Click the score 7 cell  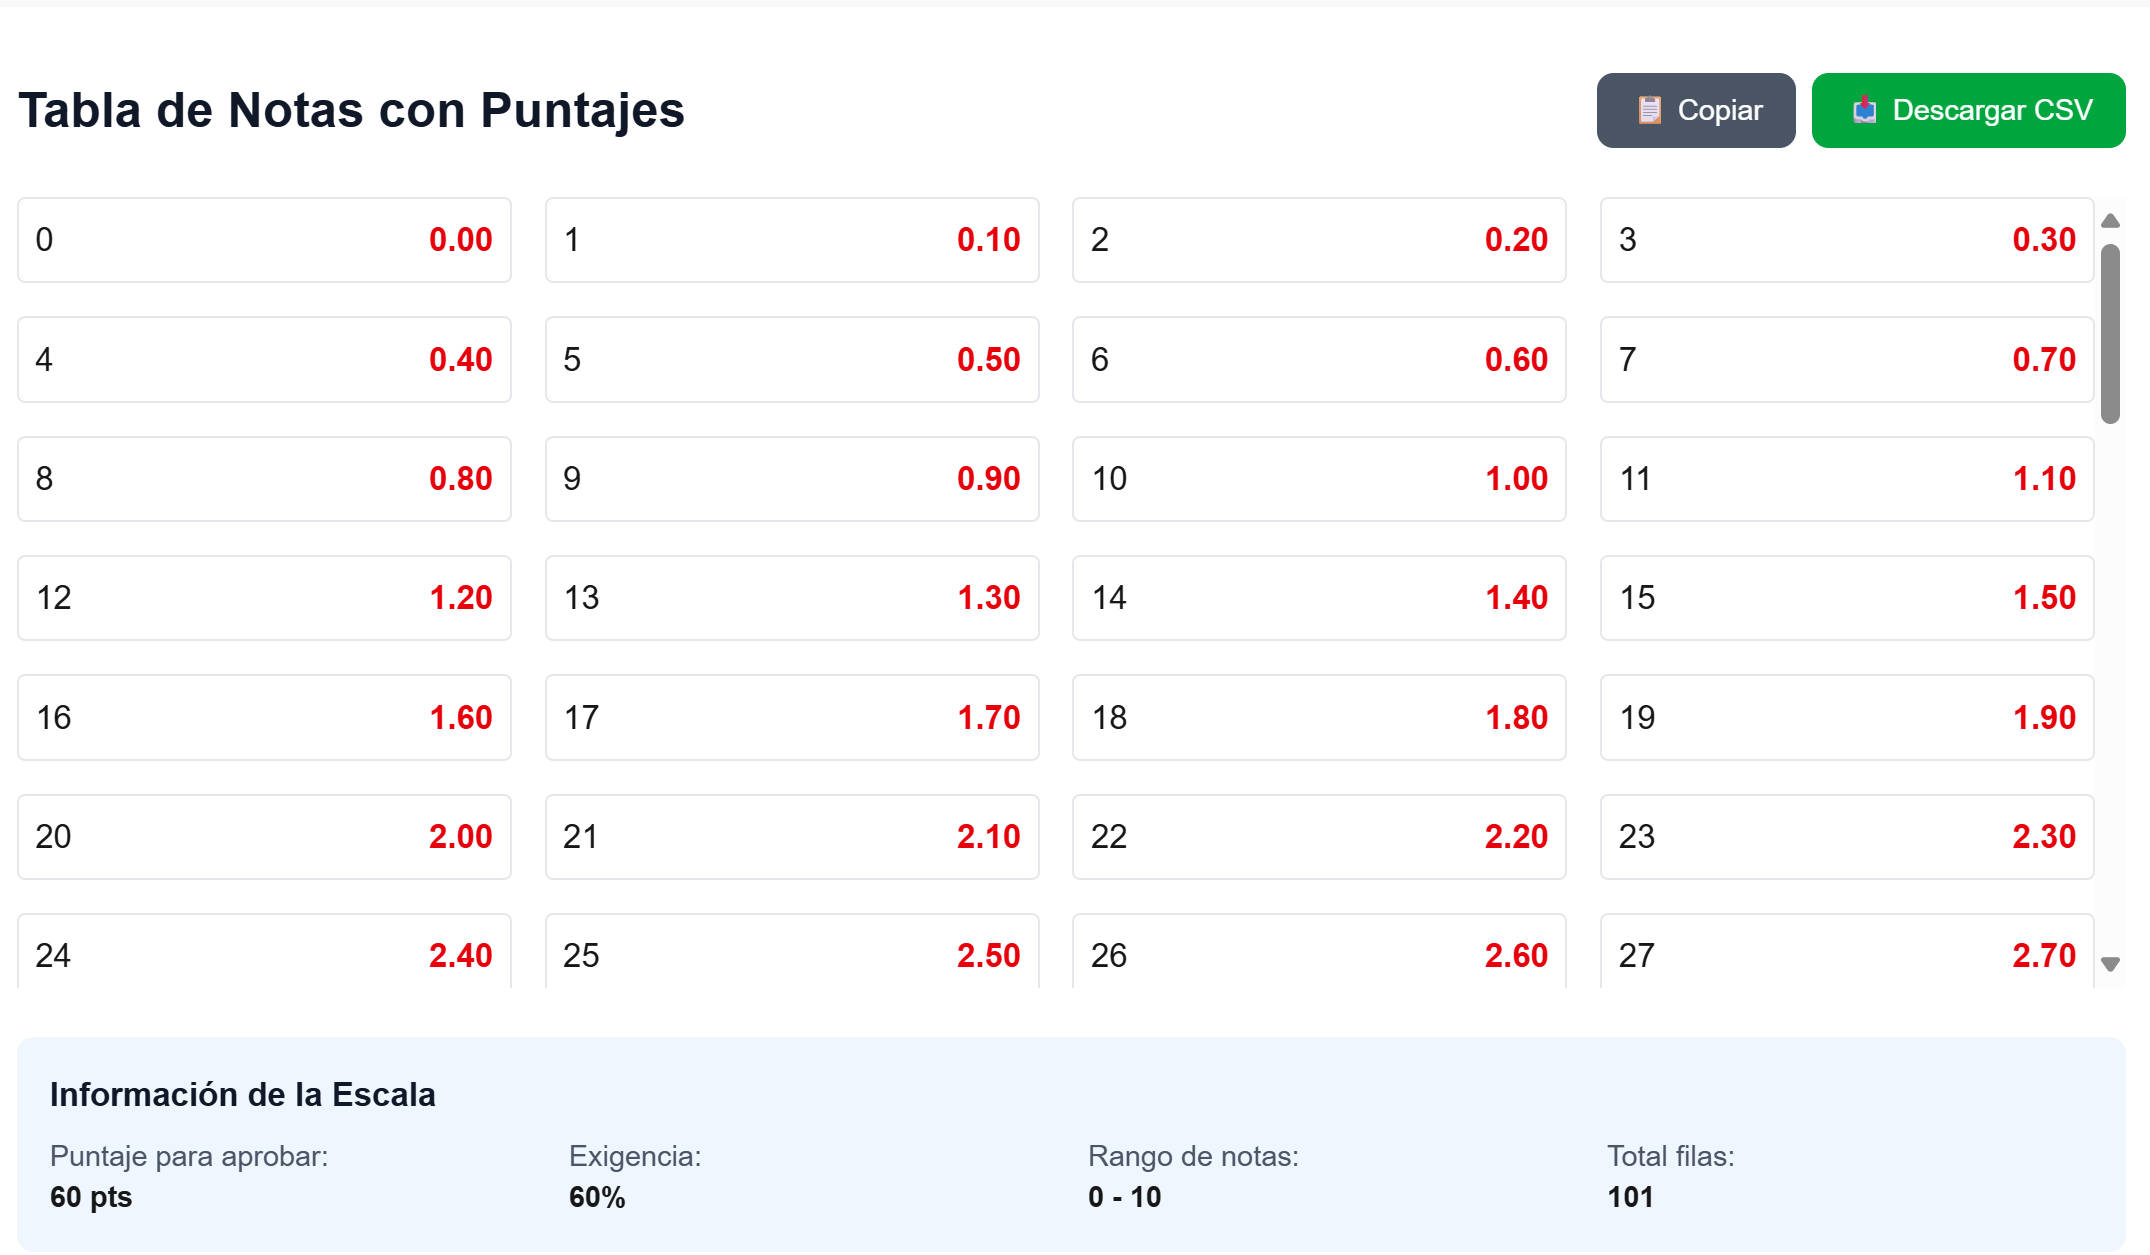point(1846,360)
